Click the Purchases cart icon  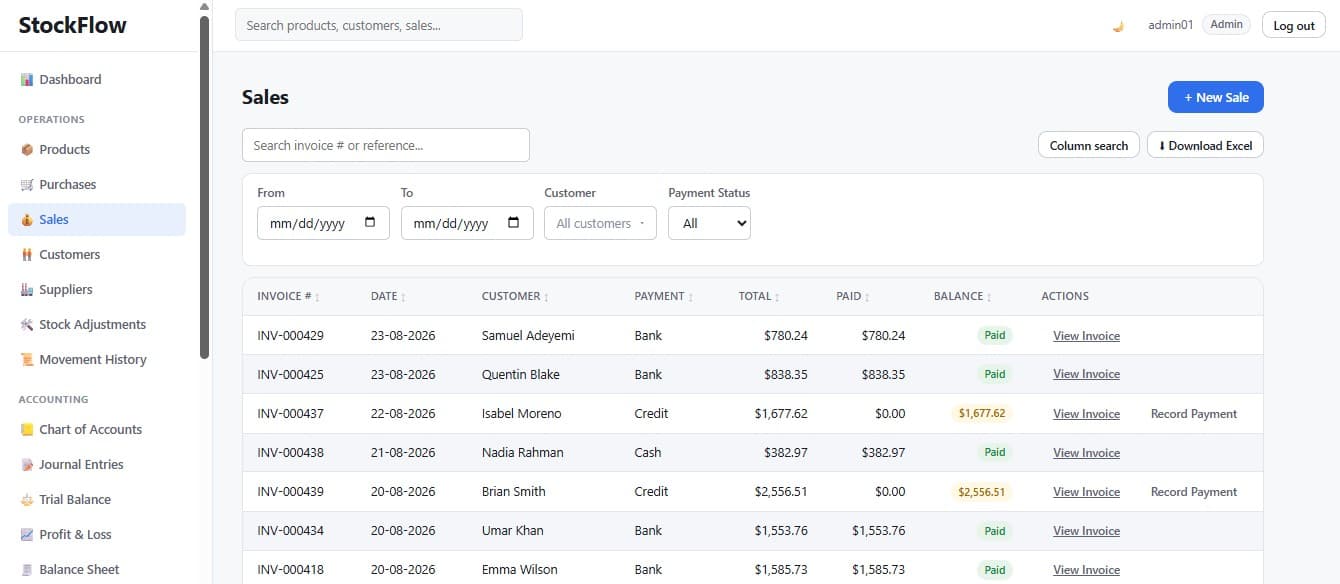[27, 185]
